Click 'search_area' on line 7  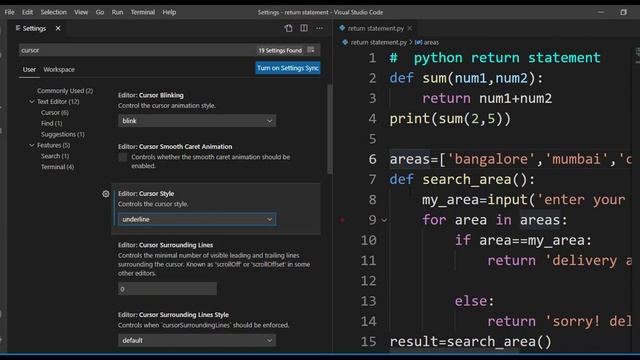tap(467, 180)
